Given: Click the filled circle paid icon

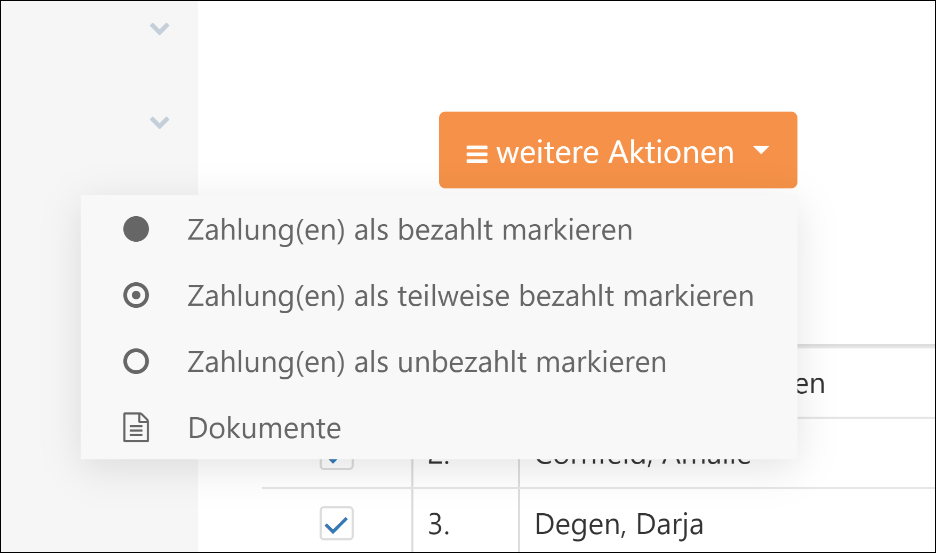Looking at the screenshot, I should point(136,229).
